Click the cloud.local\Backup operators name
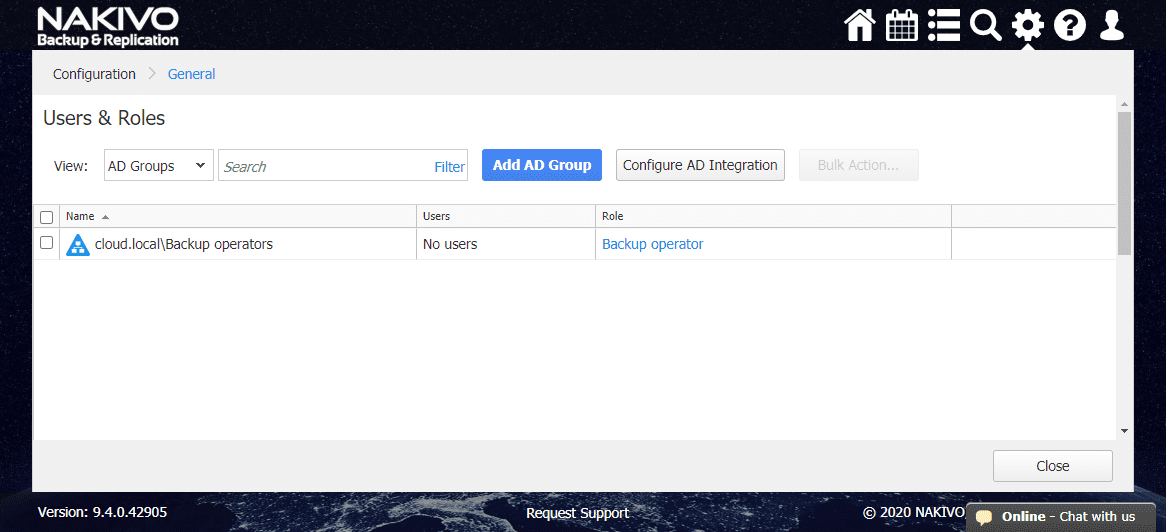This screenshot has width=1166, height=532. pos(184,244)
